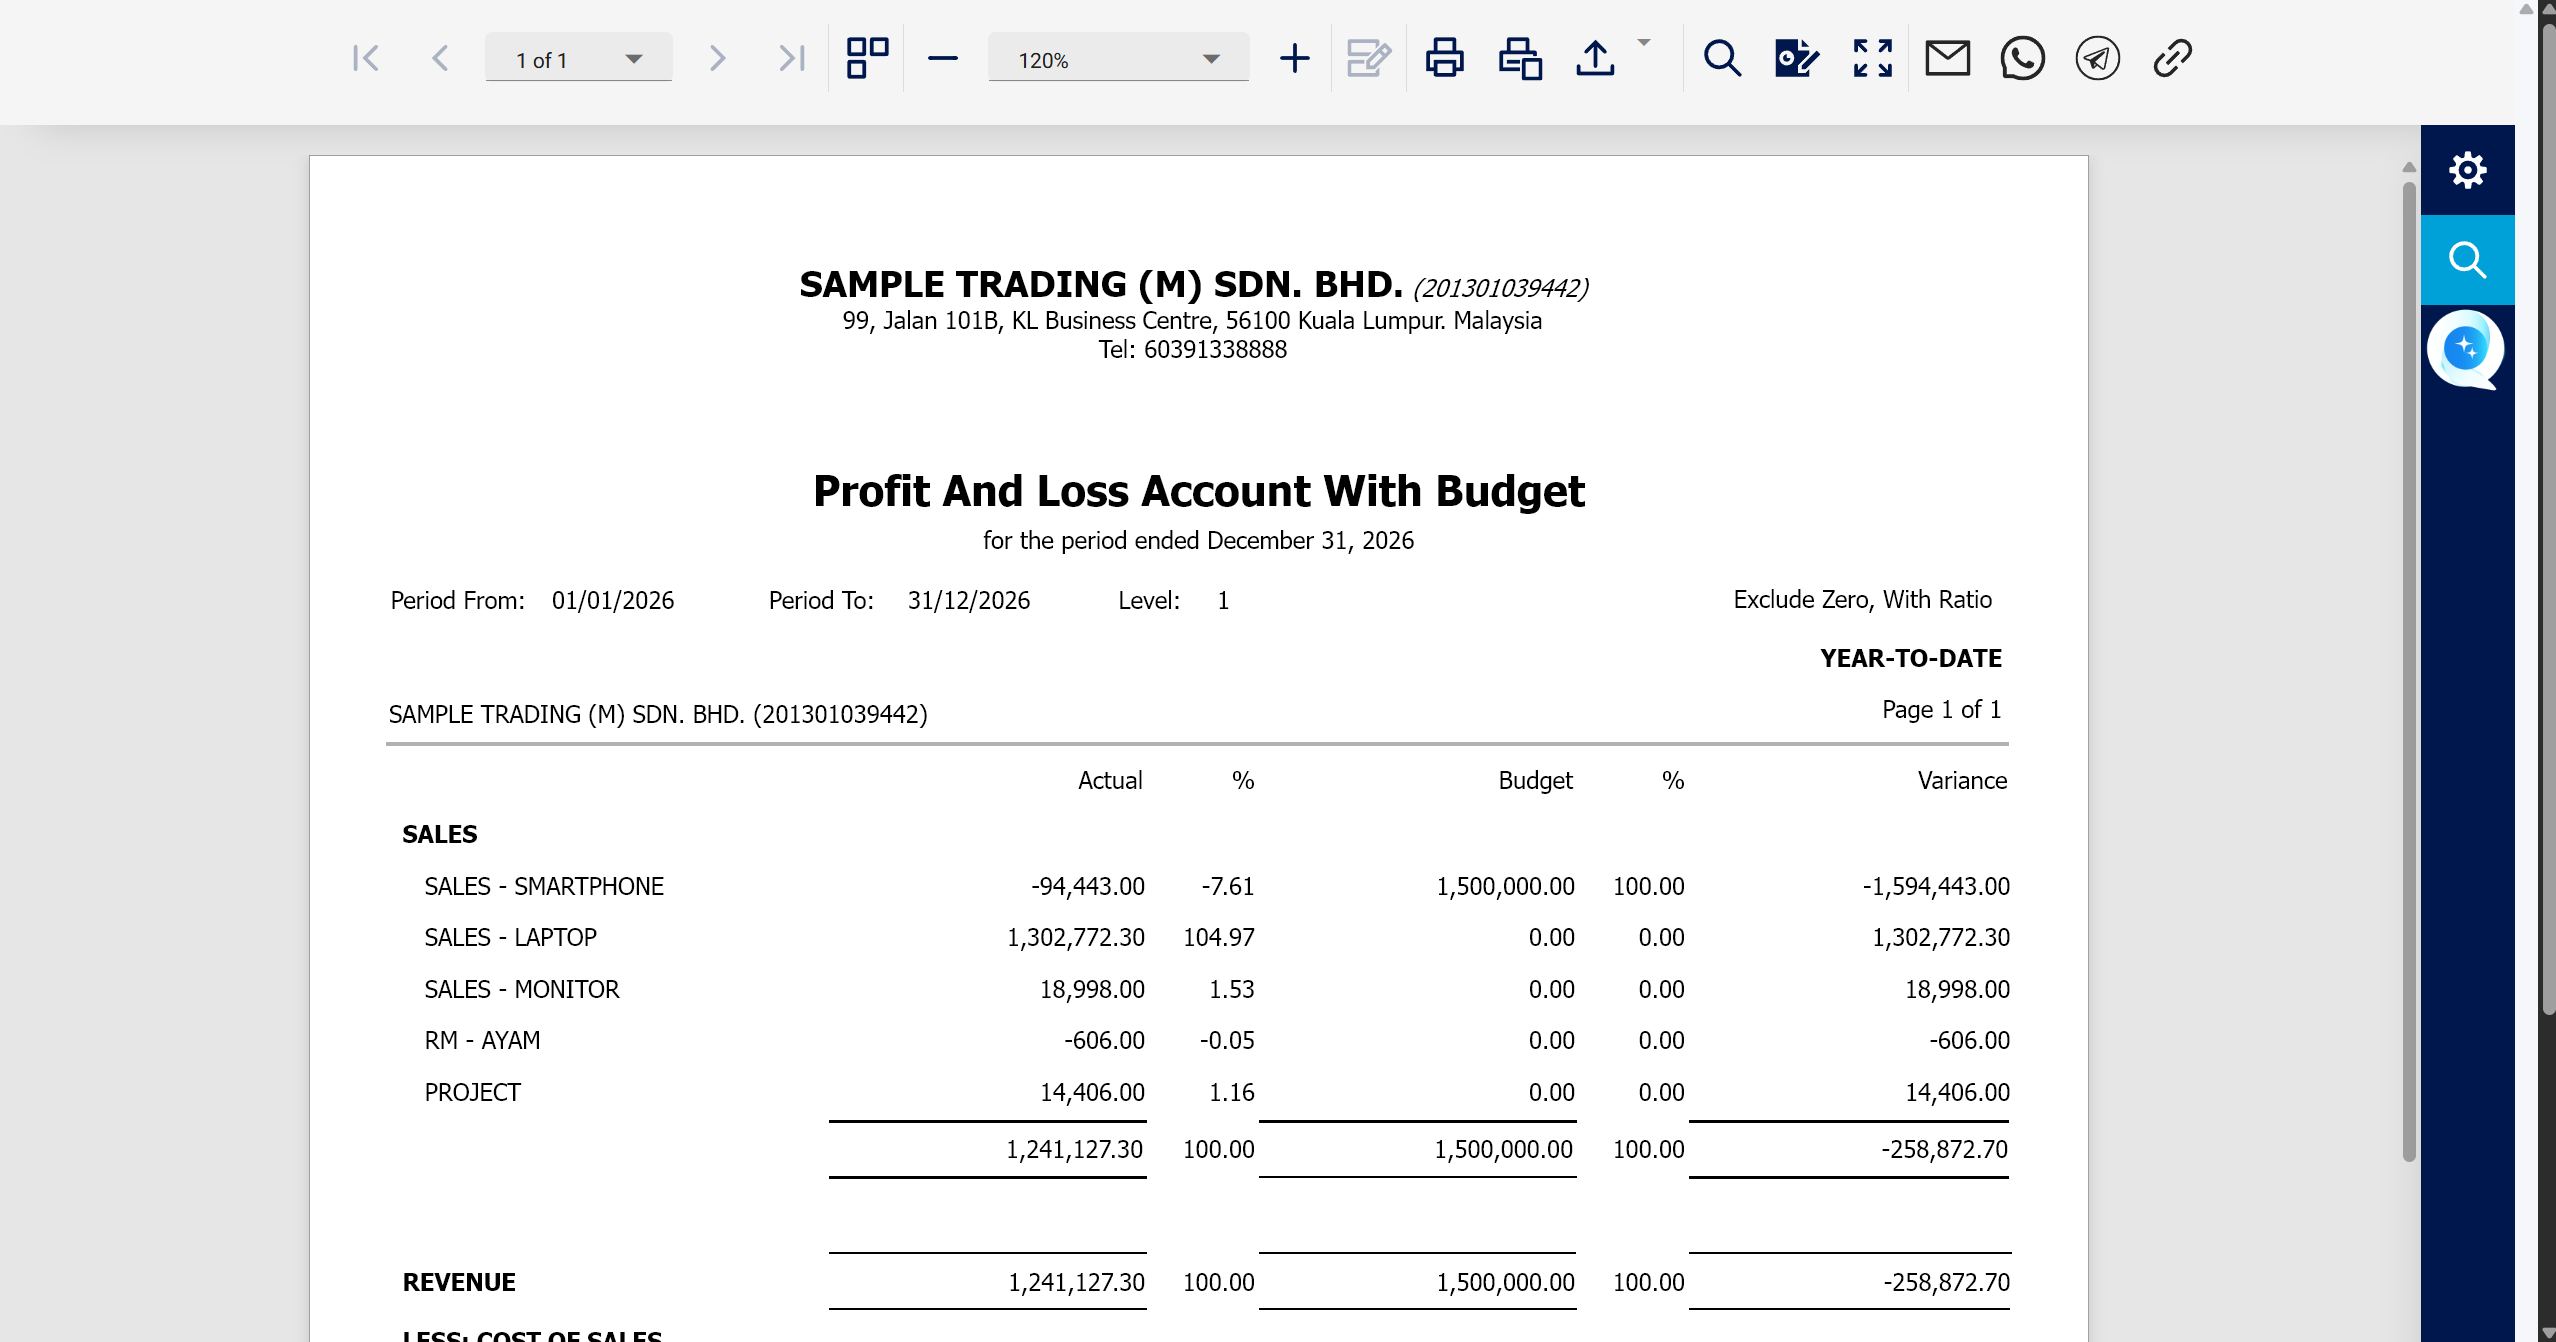
Task: Share report via WhatsApp
Action: (x=2022, y=58)
